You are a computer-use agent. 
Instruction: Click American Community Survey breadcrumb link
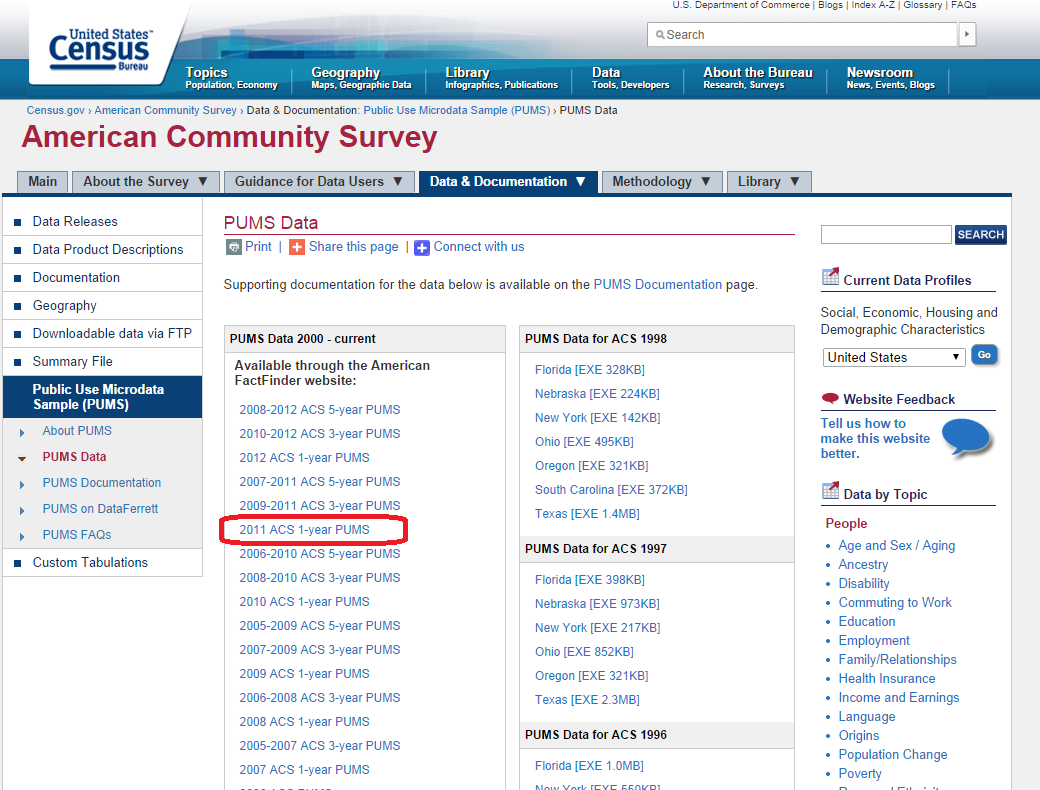[x=165, y=110]
